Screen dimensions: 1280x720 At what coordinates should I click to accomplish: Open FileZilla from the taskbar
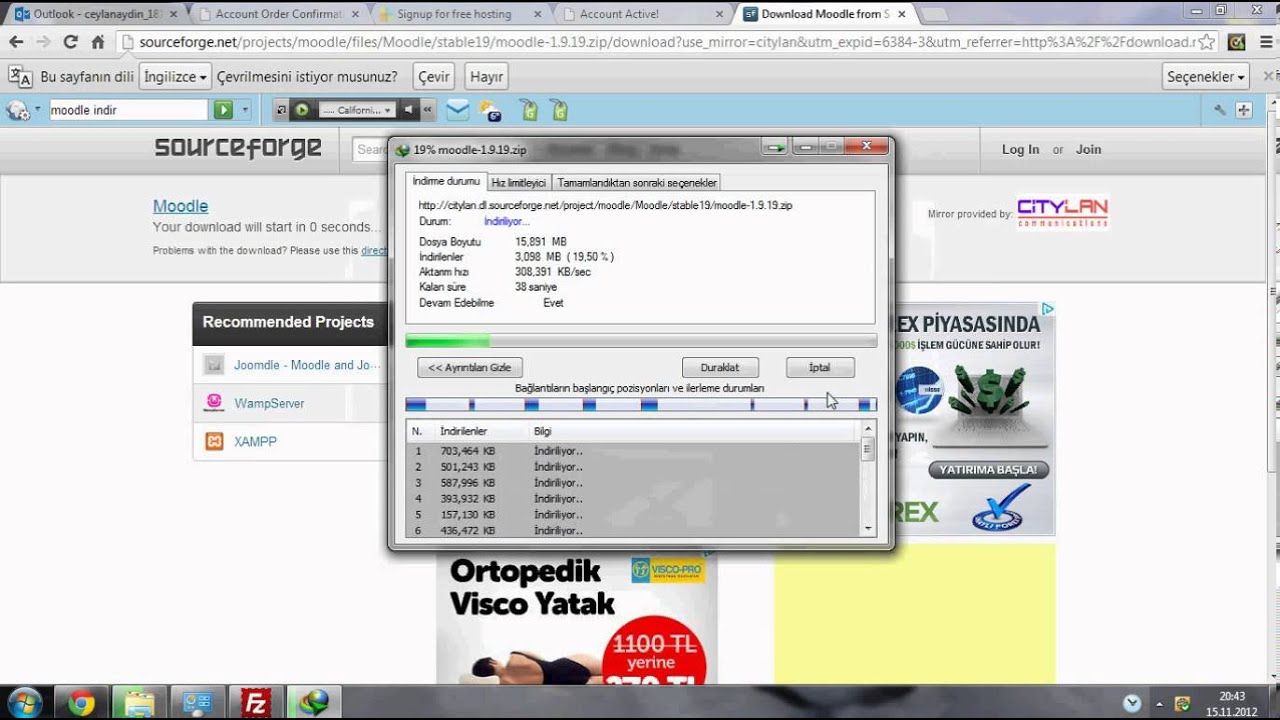tap(256, 703)
